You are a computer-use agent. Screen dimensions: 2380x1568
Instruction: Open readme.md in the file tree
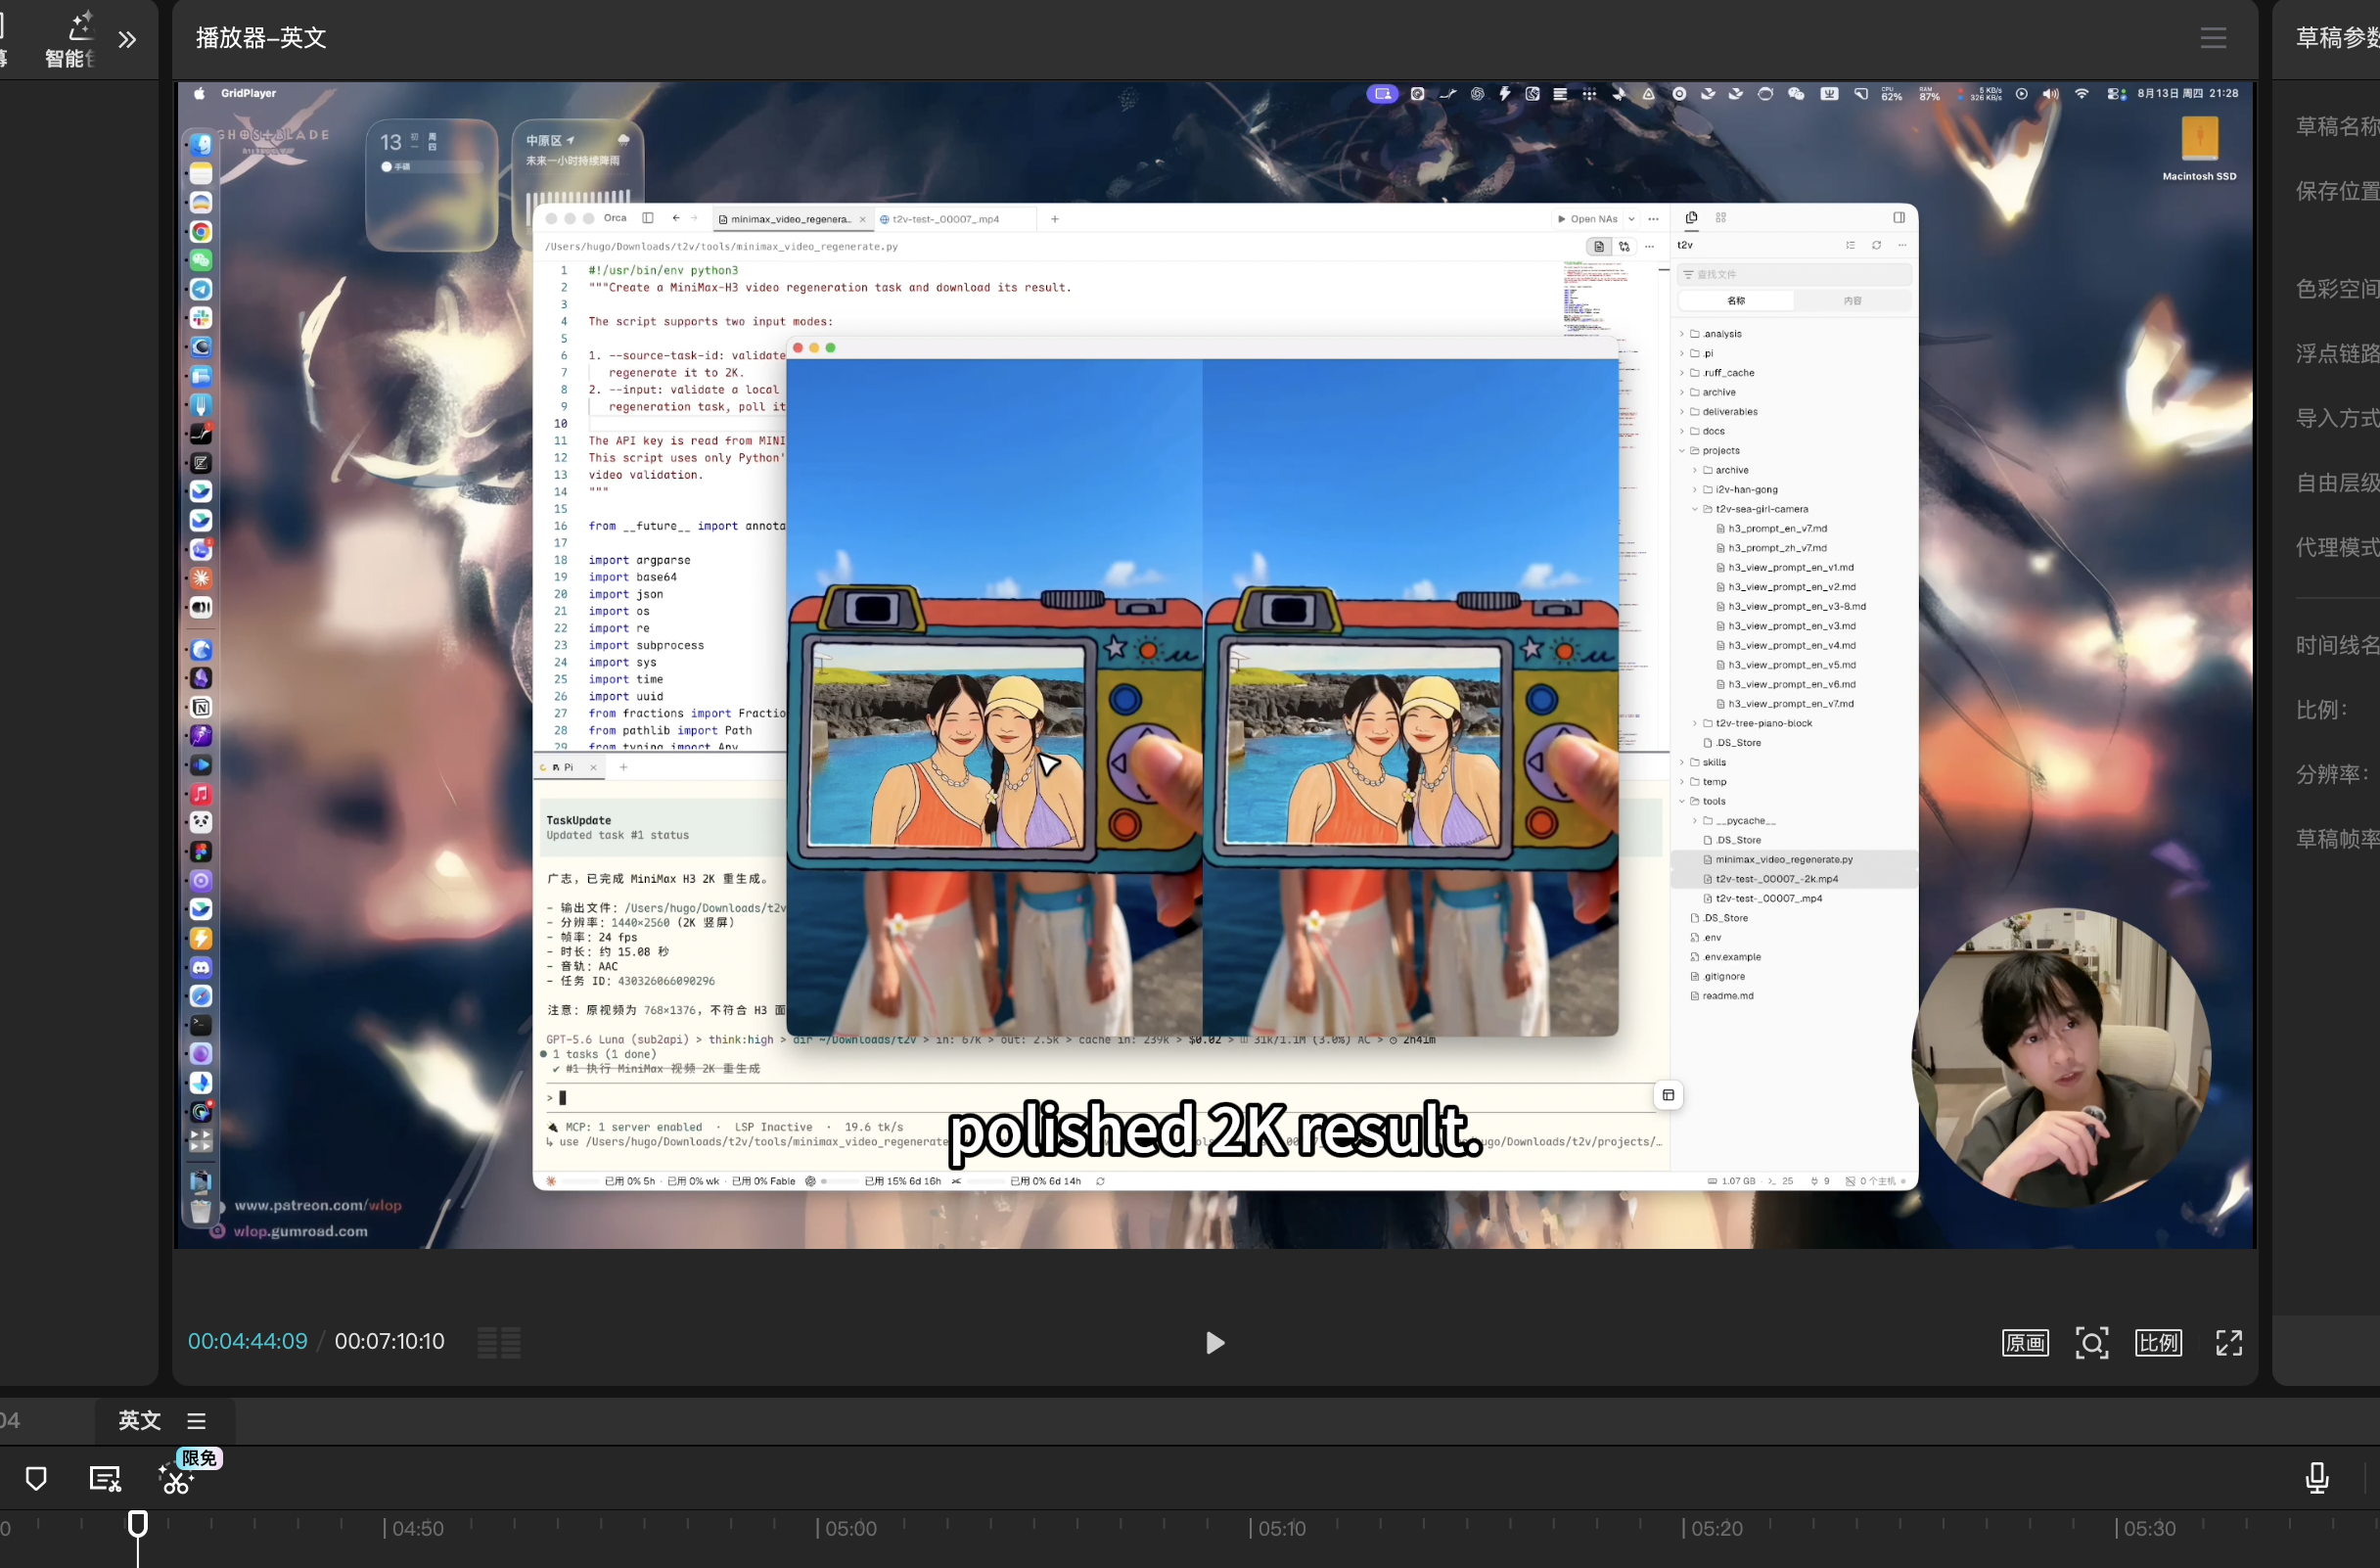1728,997
